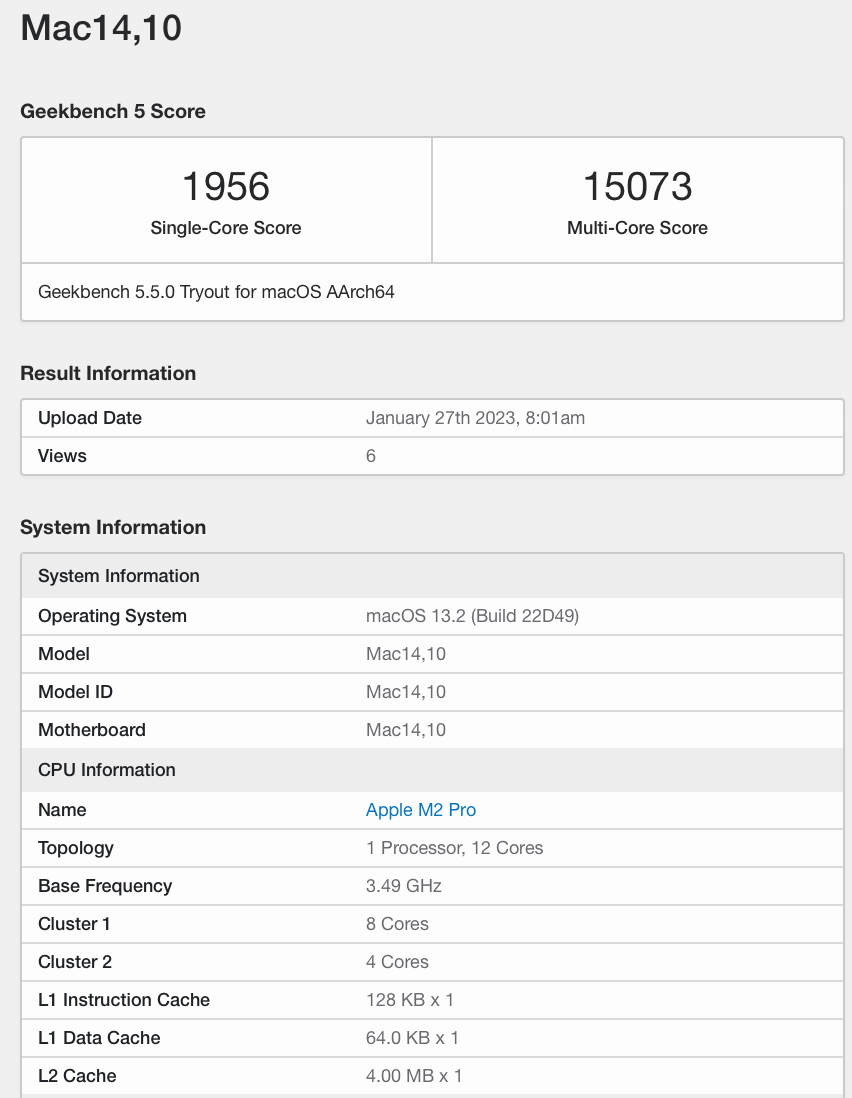Click the System Information table header row
Viewport: 852px width, 1098px height.
[x=432, y=576]
